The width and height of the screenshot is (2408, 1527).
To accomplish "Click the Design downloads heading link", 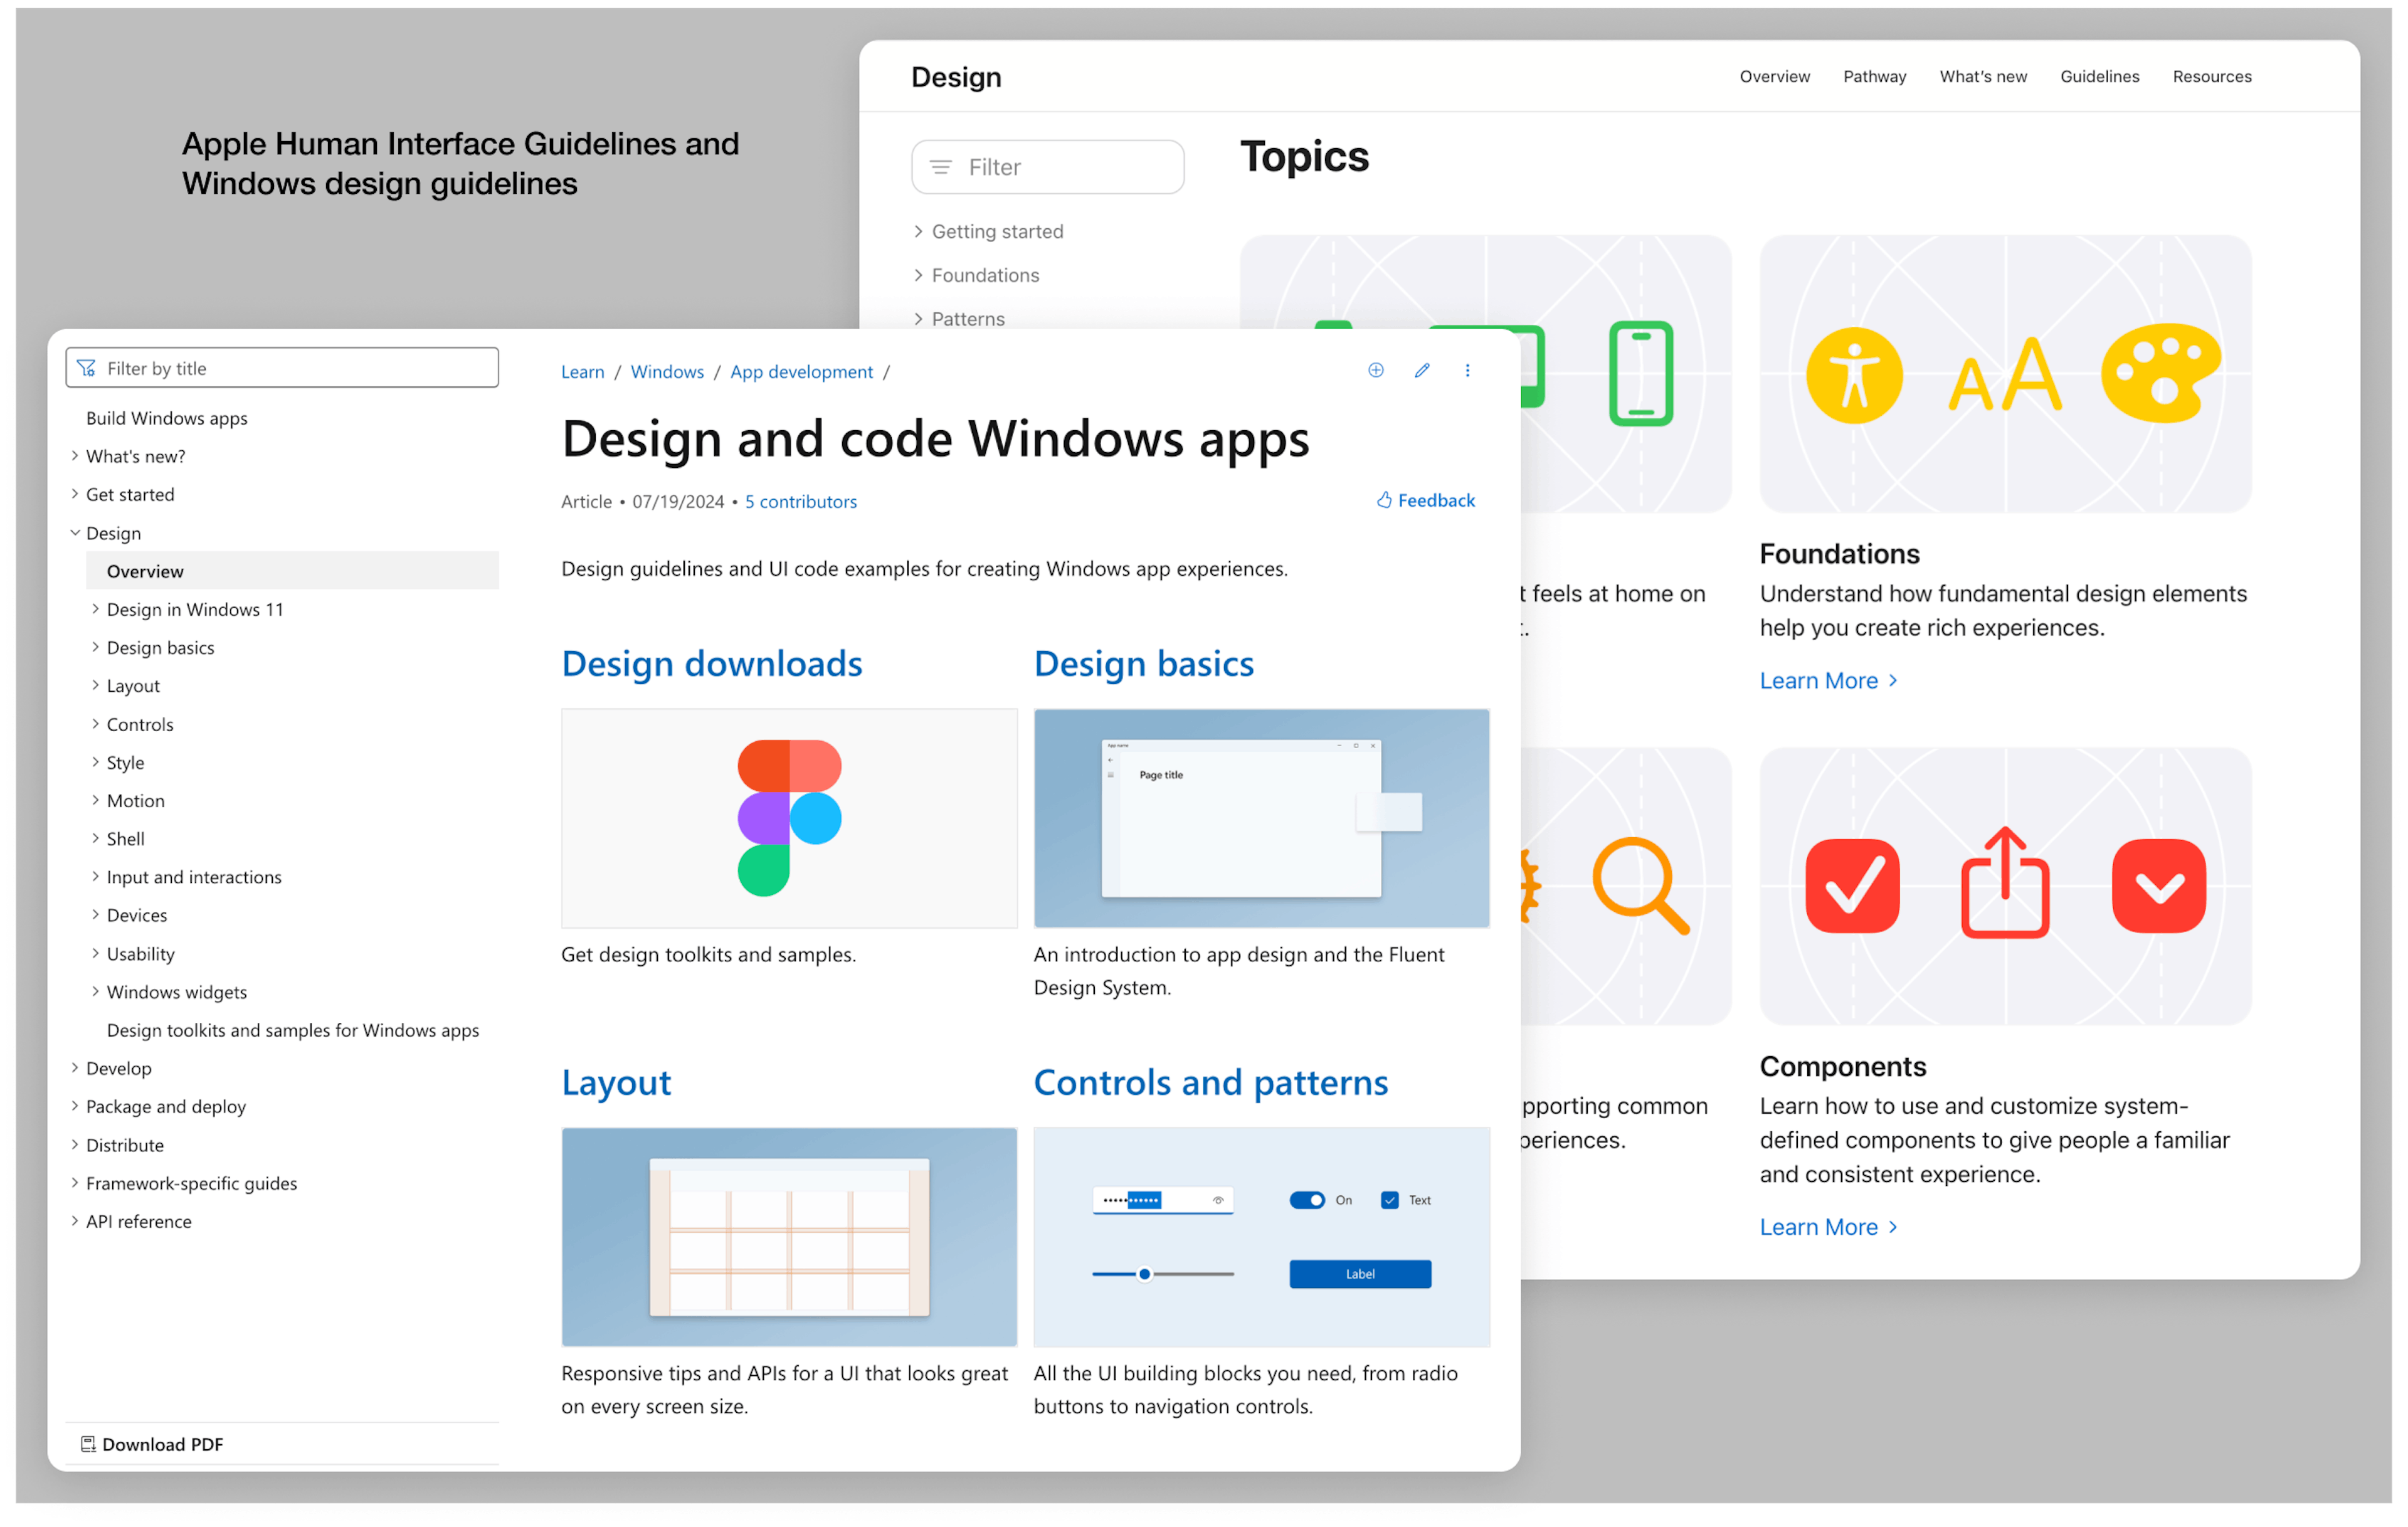I will (712, 664).
